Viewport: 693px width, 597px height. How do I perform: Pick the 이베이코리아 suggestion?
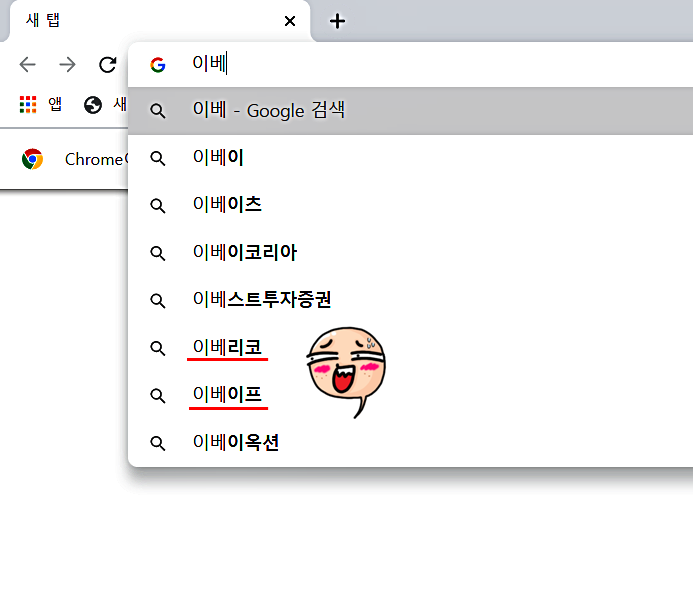point(245,252)
